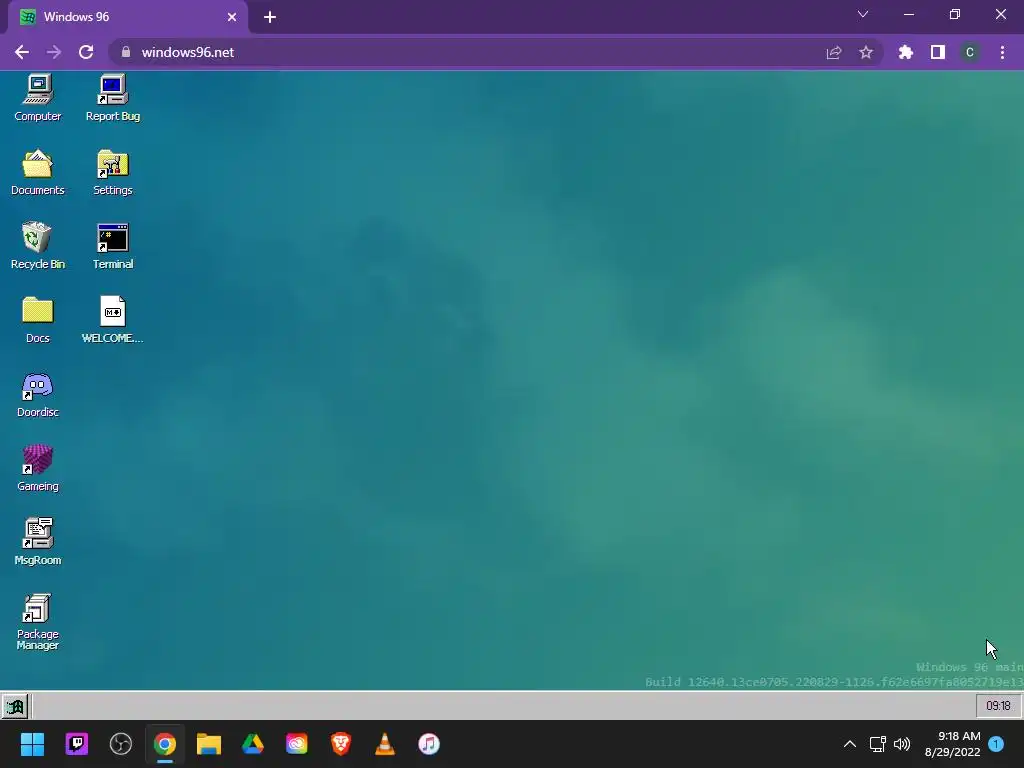Open Google Drive from the taskbar
Image resolution: width=1024 pixels, height=768 pixels.
tap(253, 744)
